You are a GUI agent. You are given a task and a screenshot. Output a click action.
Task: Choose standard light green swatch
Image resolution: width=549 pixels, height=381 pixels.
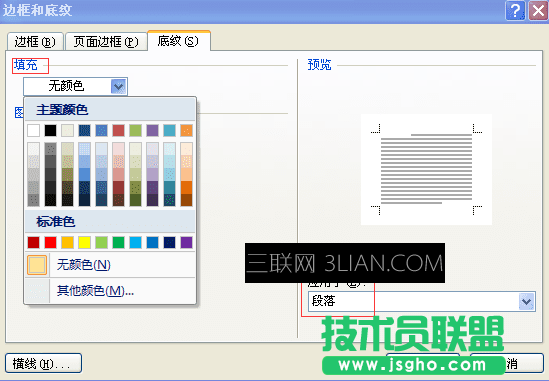tap(102, 242)
